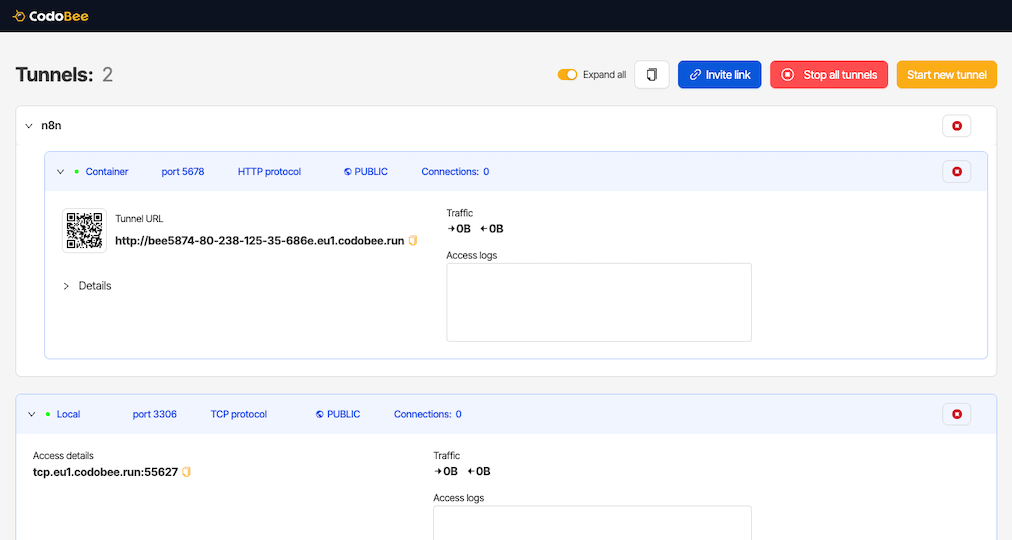The width and height of the screenshot is (1012, 540).
Task: Copy the TCP access details address
Action: (x=186, y=472)
